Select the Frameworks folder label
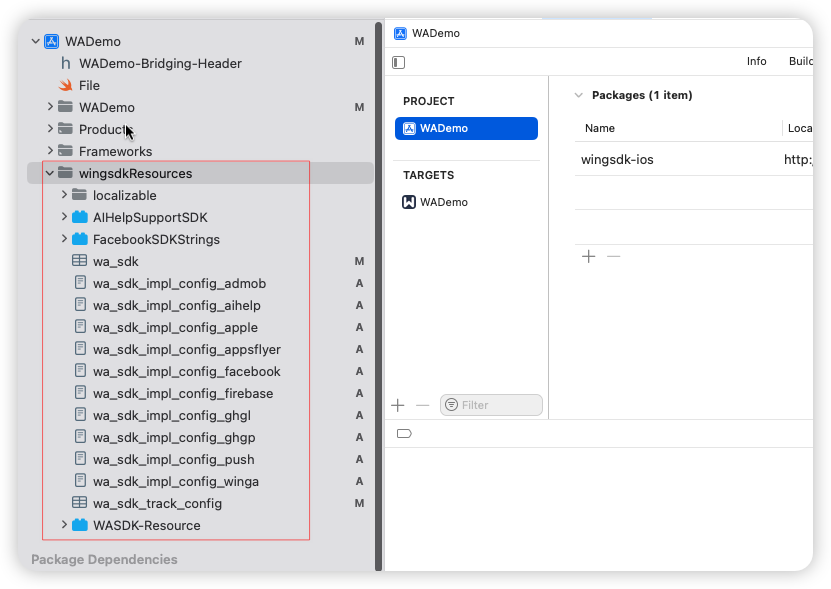 [x=116, y=151]
